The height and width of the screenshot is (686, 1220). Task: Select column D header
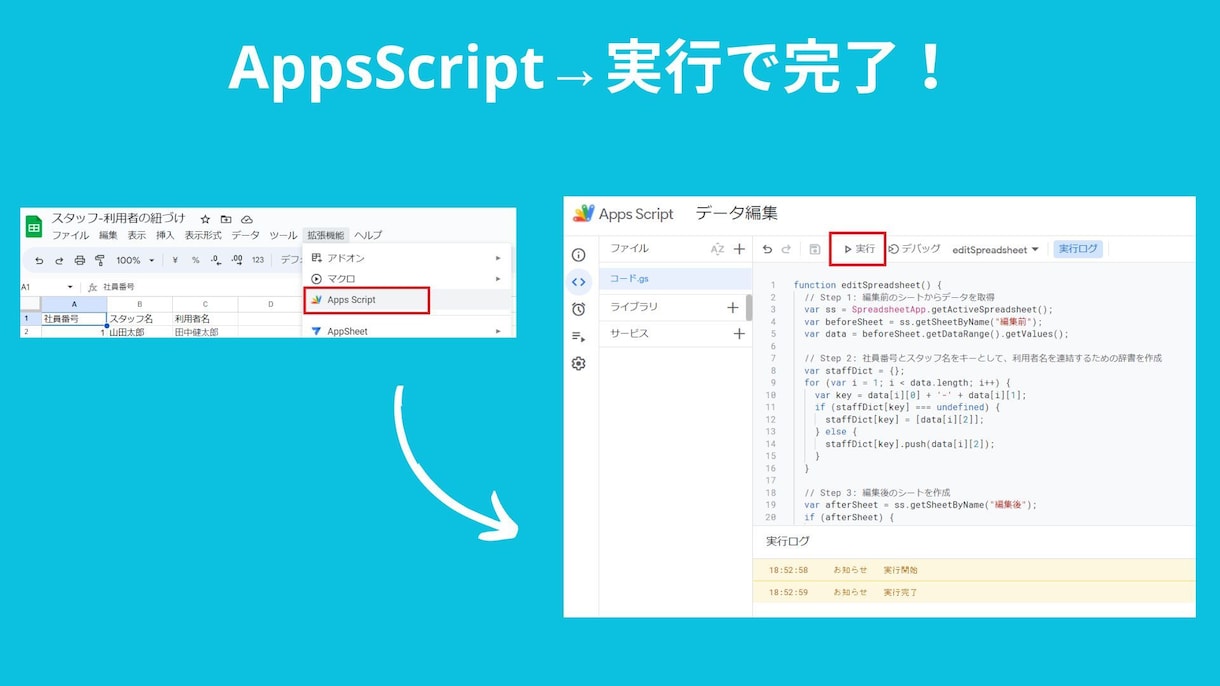270,304
